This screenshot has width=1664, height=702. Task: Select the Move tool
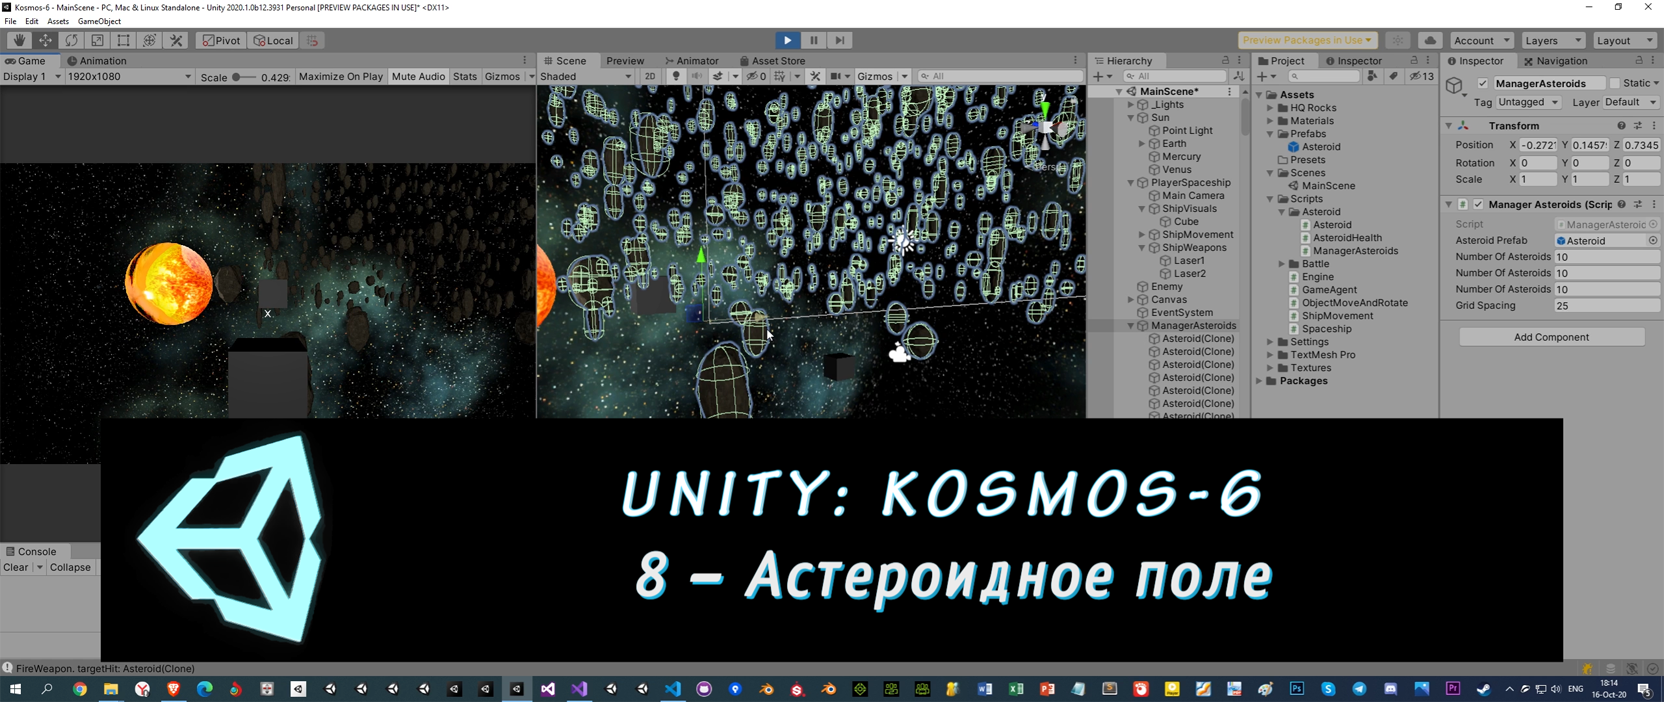(x=45, y=40)
